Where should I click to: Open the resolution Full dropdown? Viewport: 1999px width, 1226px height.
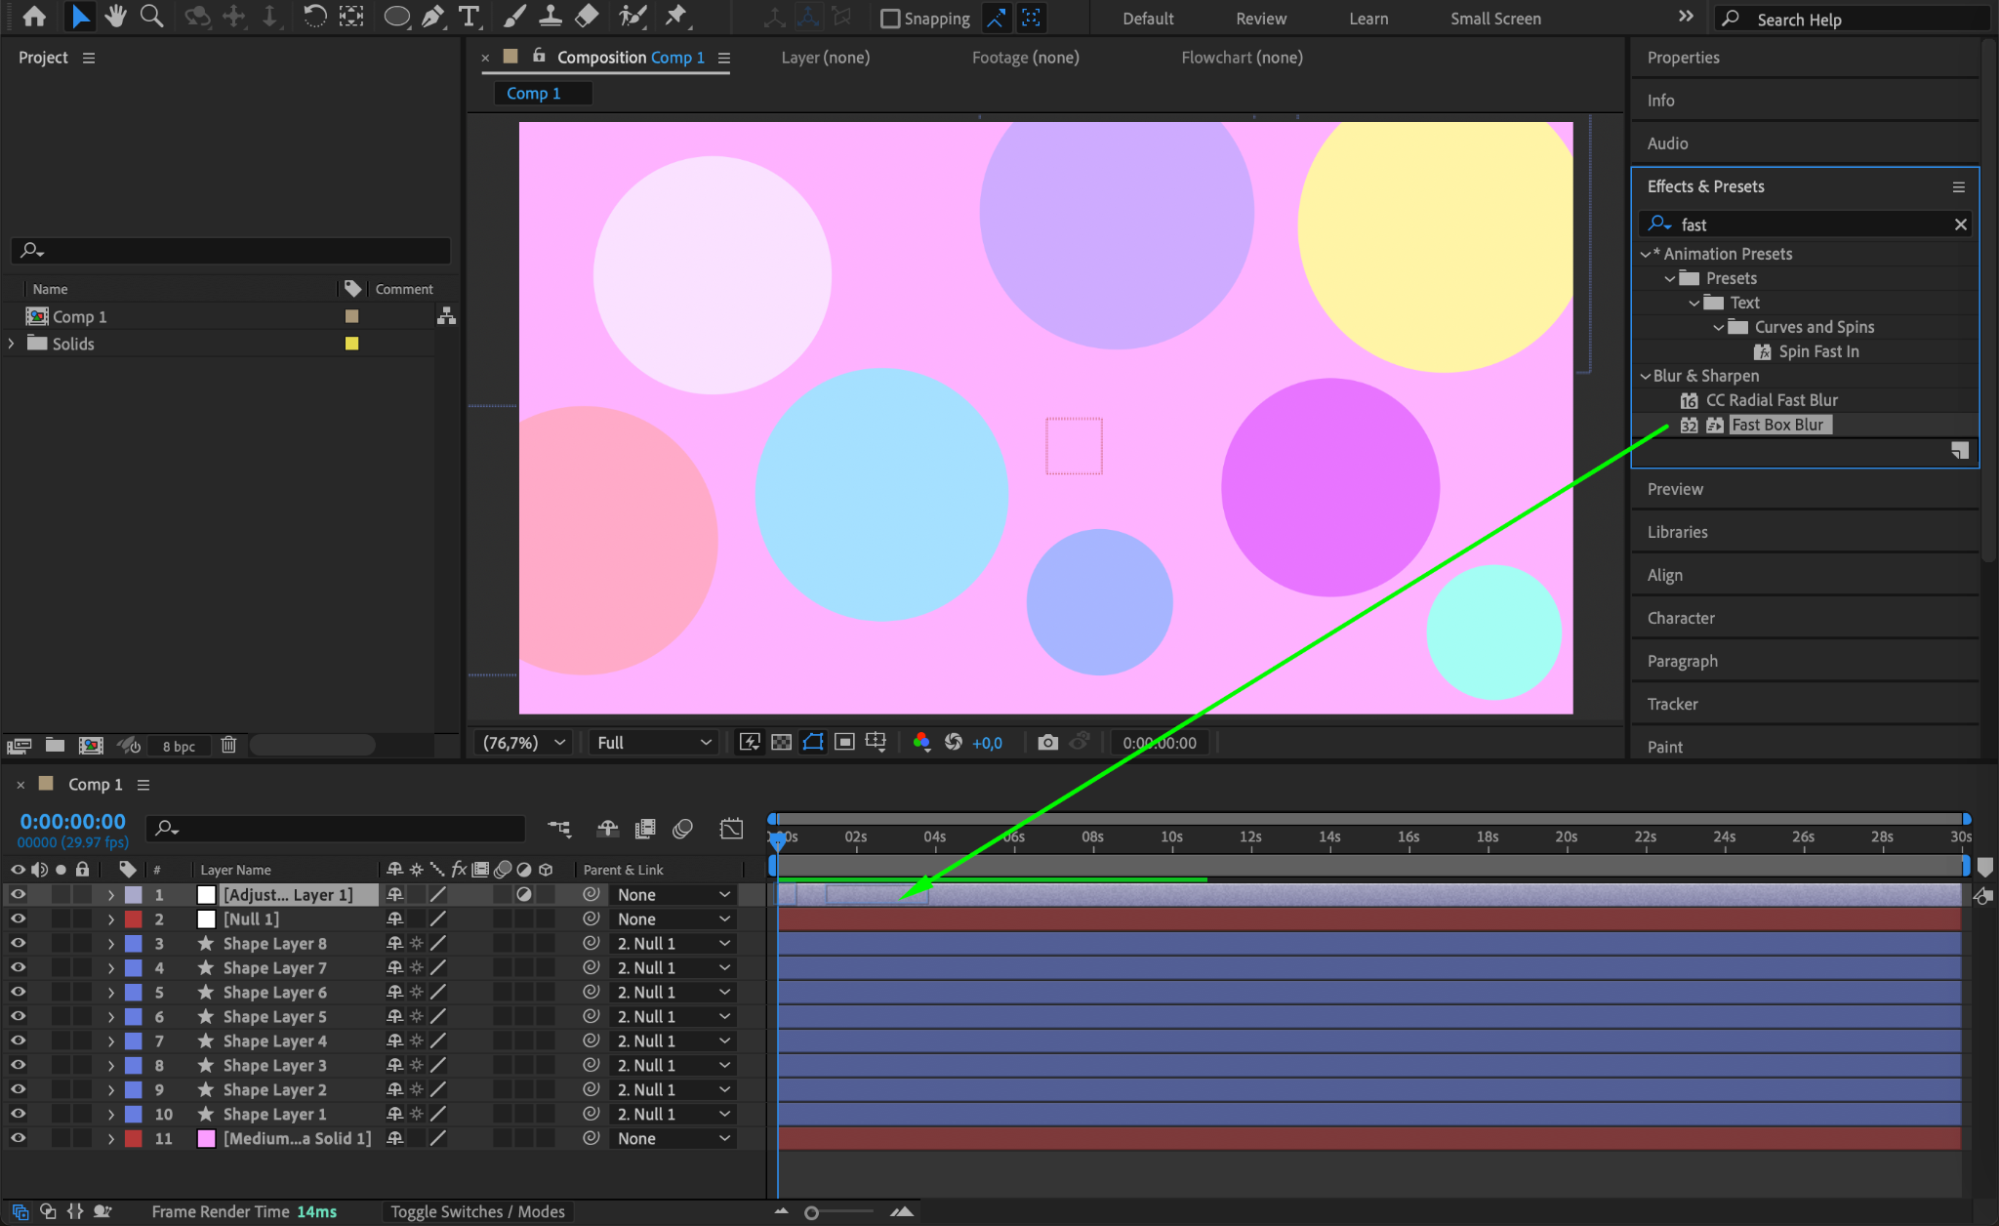653,742
